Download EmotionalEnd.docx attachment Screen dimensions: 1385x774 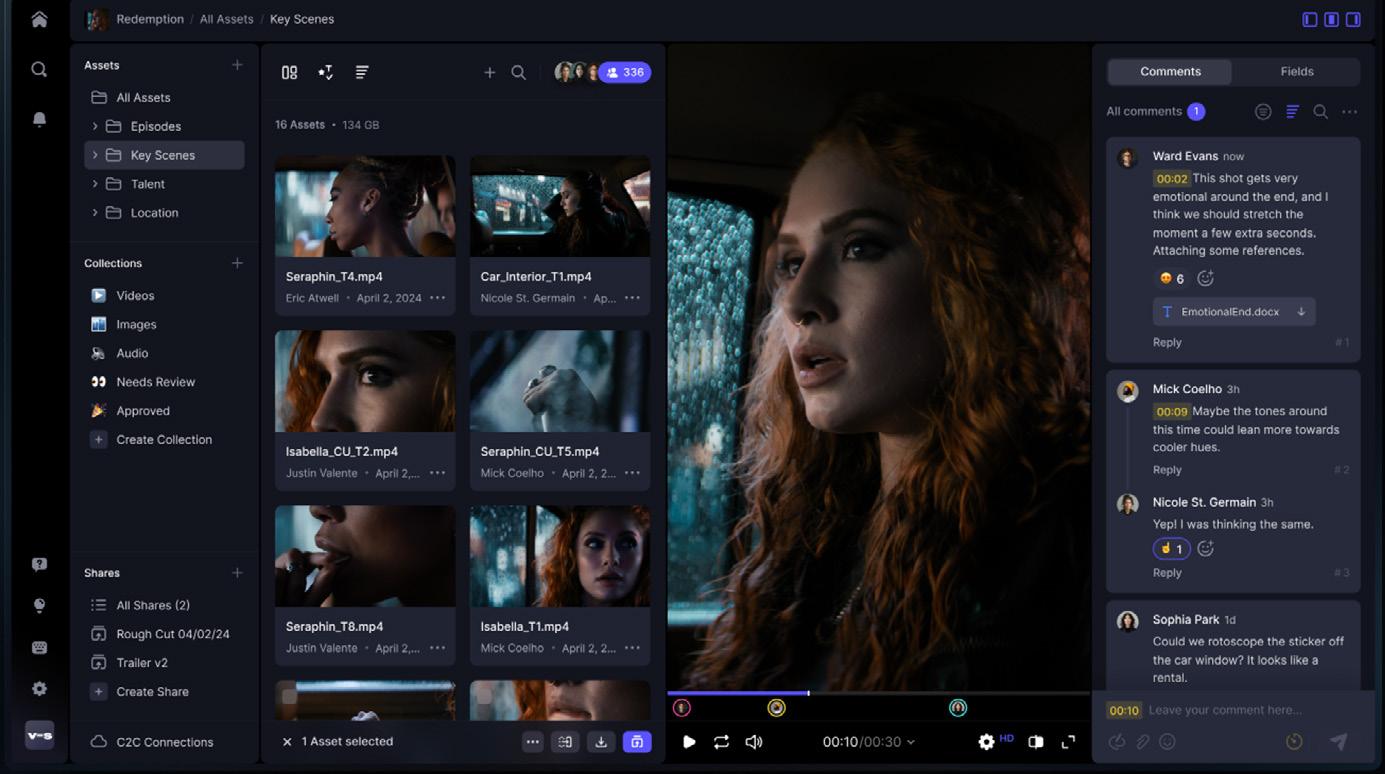tap(1301, 312)
